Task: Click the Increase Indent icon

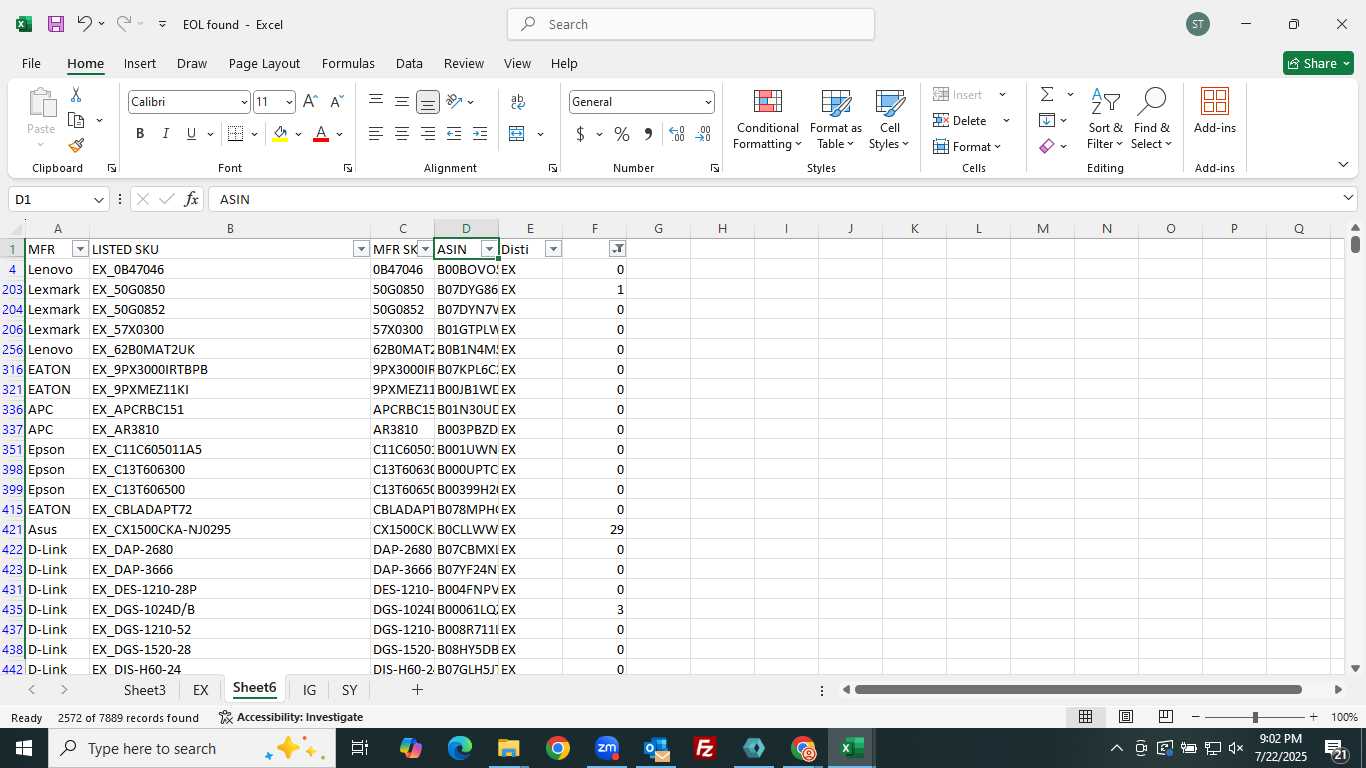Action: pyautogui.click(x=480, y=134)
